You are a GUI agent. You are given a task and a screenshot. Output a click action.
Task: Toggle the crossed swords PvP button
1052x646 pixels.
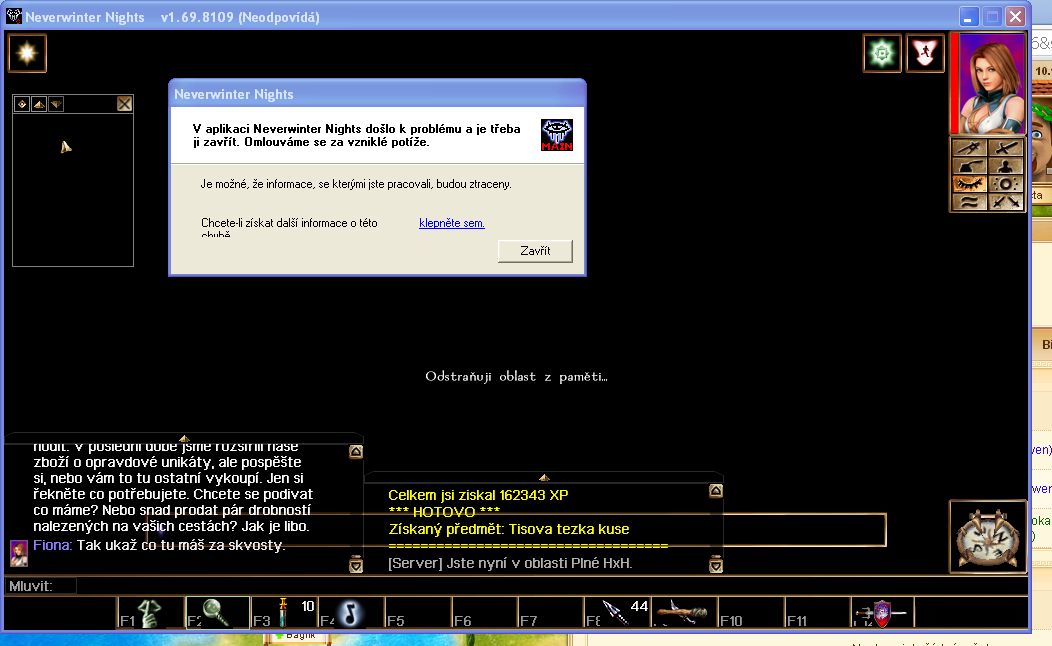[x=1006, y=202]
